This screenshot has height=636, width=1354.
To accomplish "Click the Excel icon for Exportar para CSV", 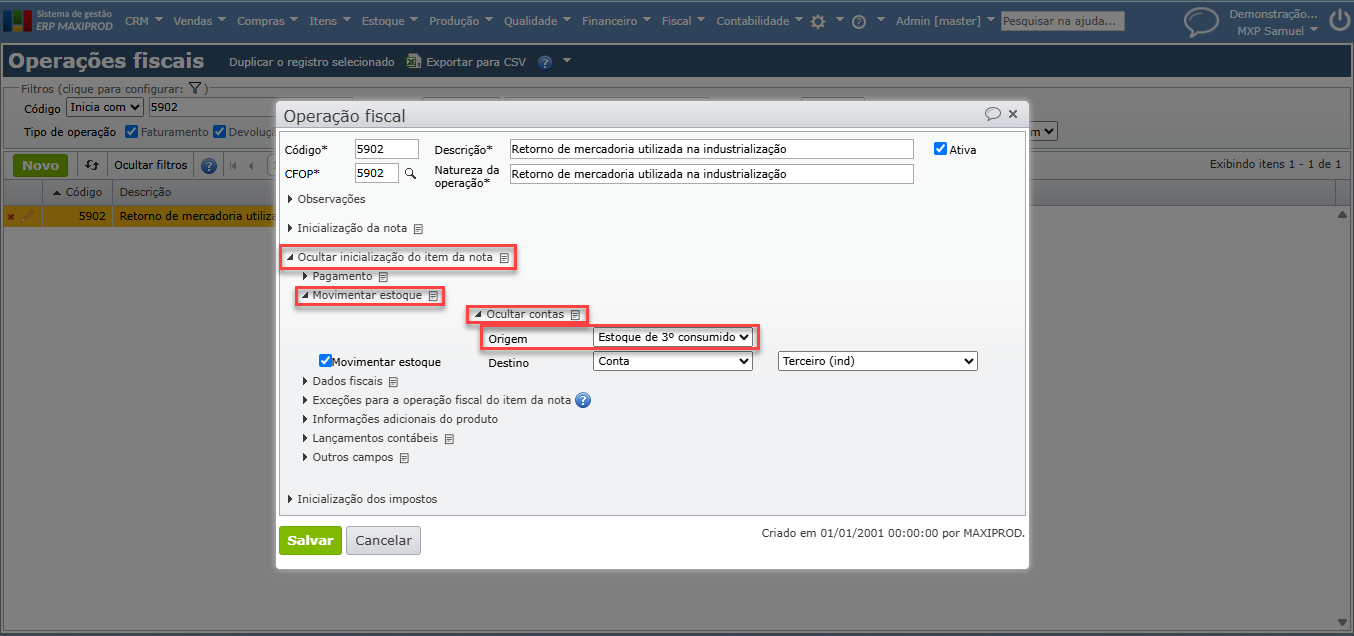I will click(x=414, y=62).
